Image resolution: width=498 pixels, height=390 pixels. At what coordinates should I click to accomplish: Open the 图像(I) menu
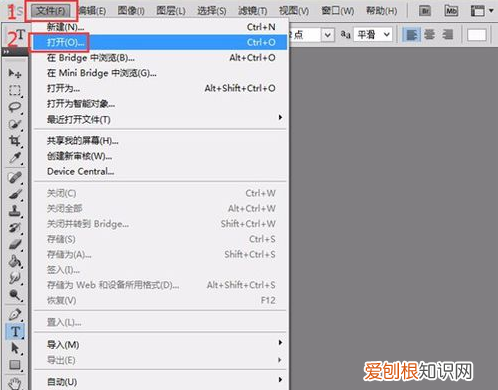pos(131,11)
